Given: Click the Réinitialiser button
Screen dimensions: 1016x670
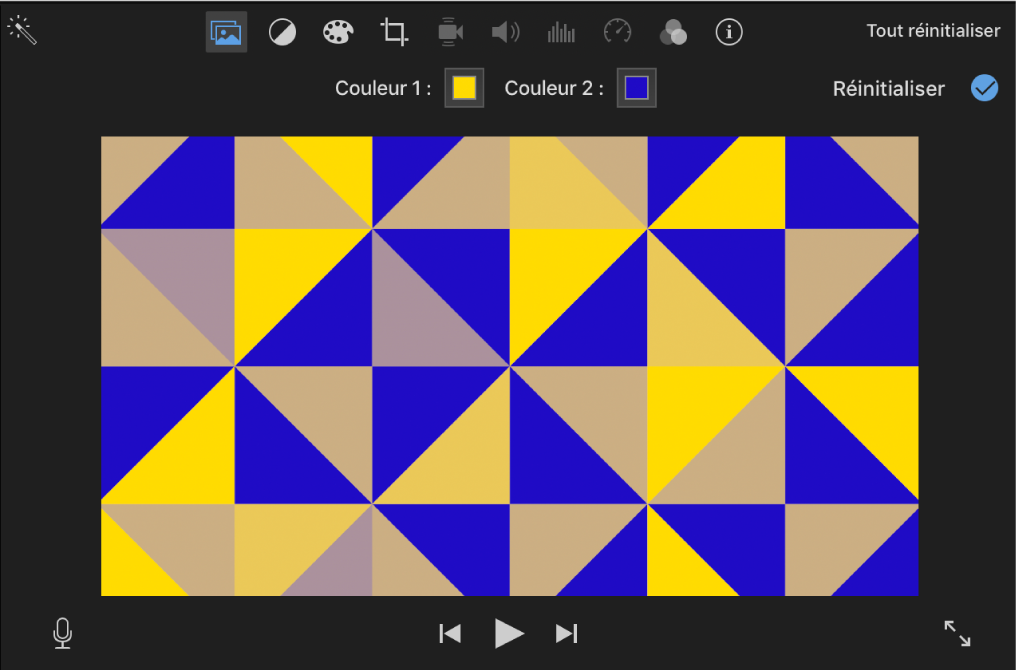Looking at the screenshot, I should [888, 88].
